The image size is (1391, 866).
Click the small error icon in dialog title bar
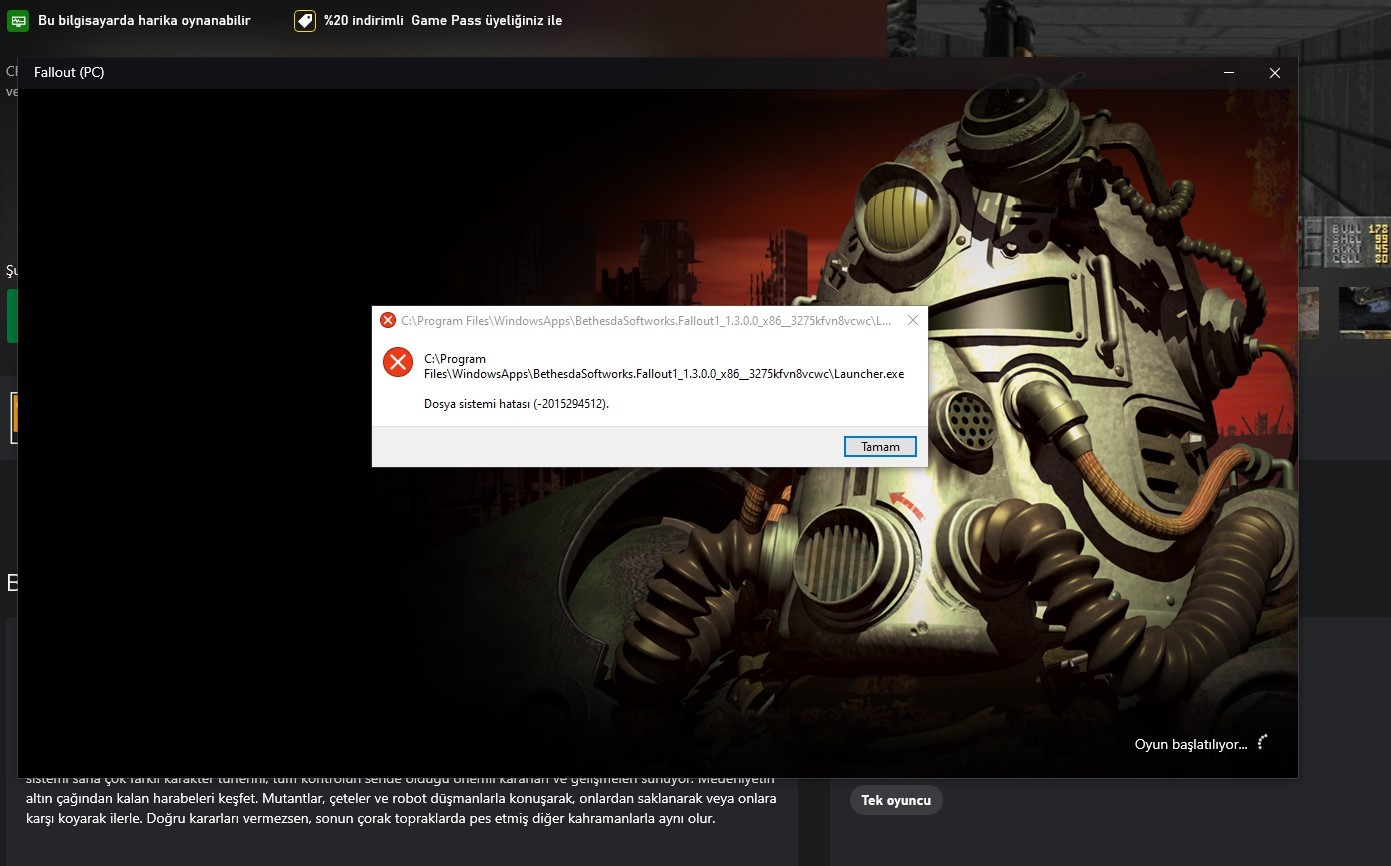pyautogui.click(x=388, y=320)
